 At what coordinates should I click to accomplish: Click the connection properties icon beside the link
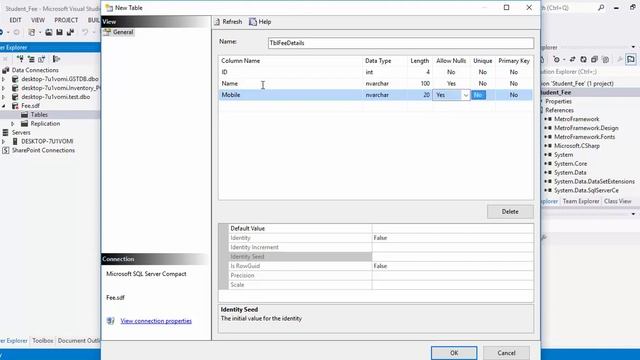click(x=111, y=321)
